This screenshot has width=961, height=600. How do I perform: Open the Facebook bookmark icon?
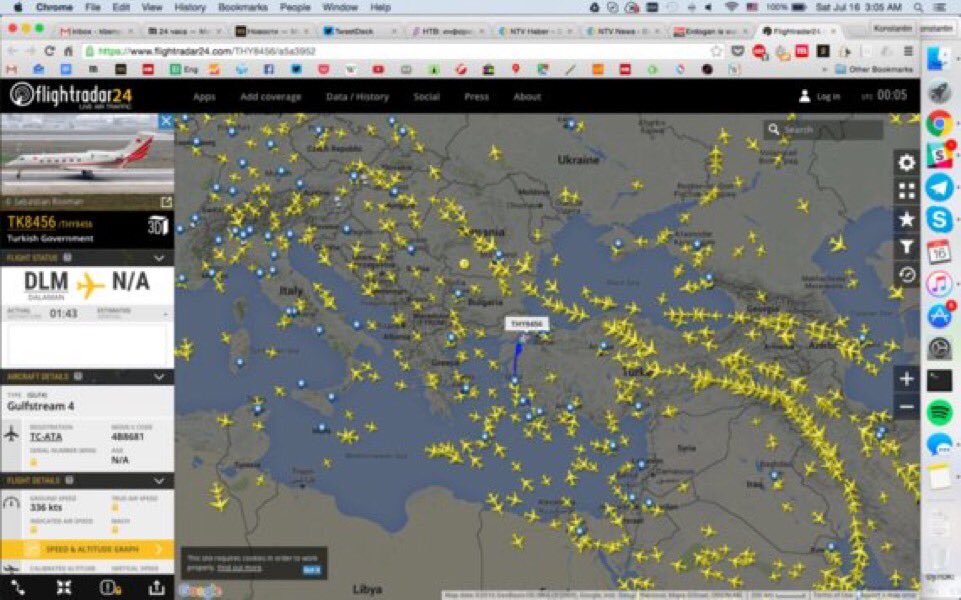pos(268,69)
